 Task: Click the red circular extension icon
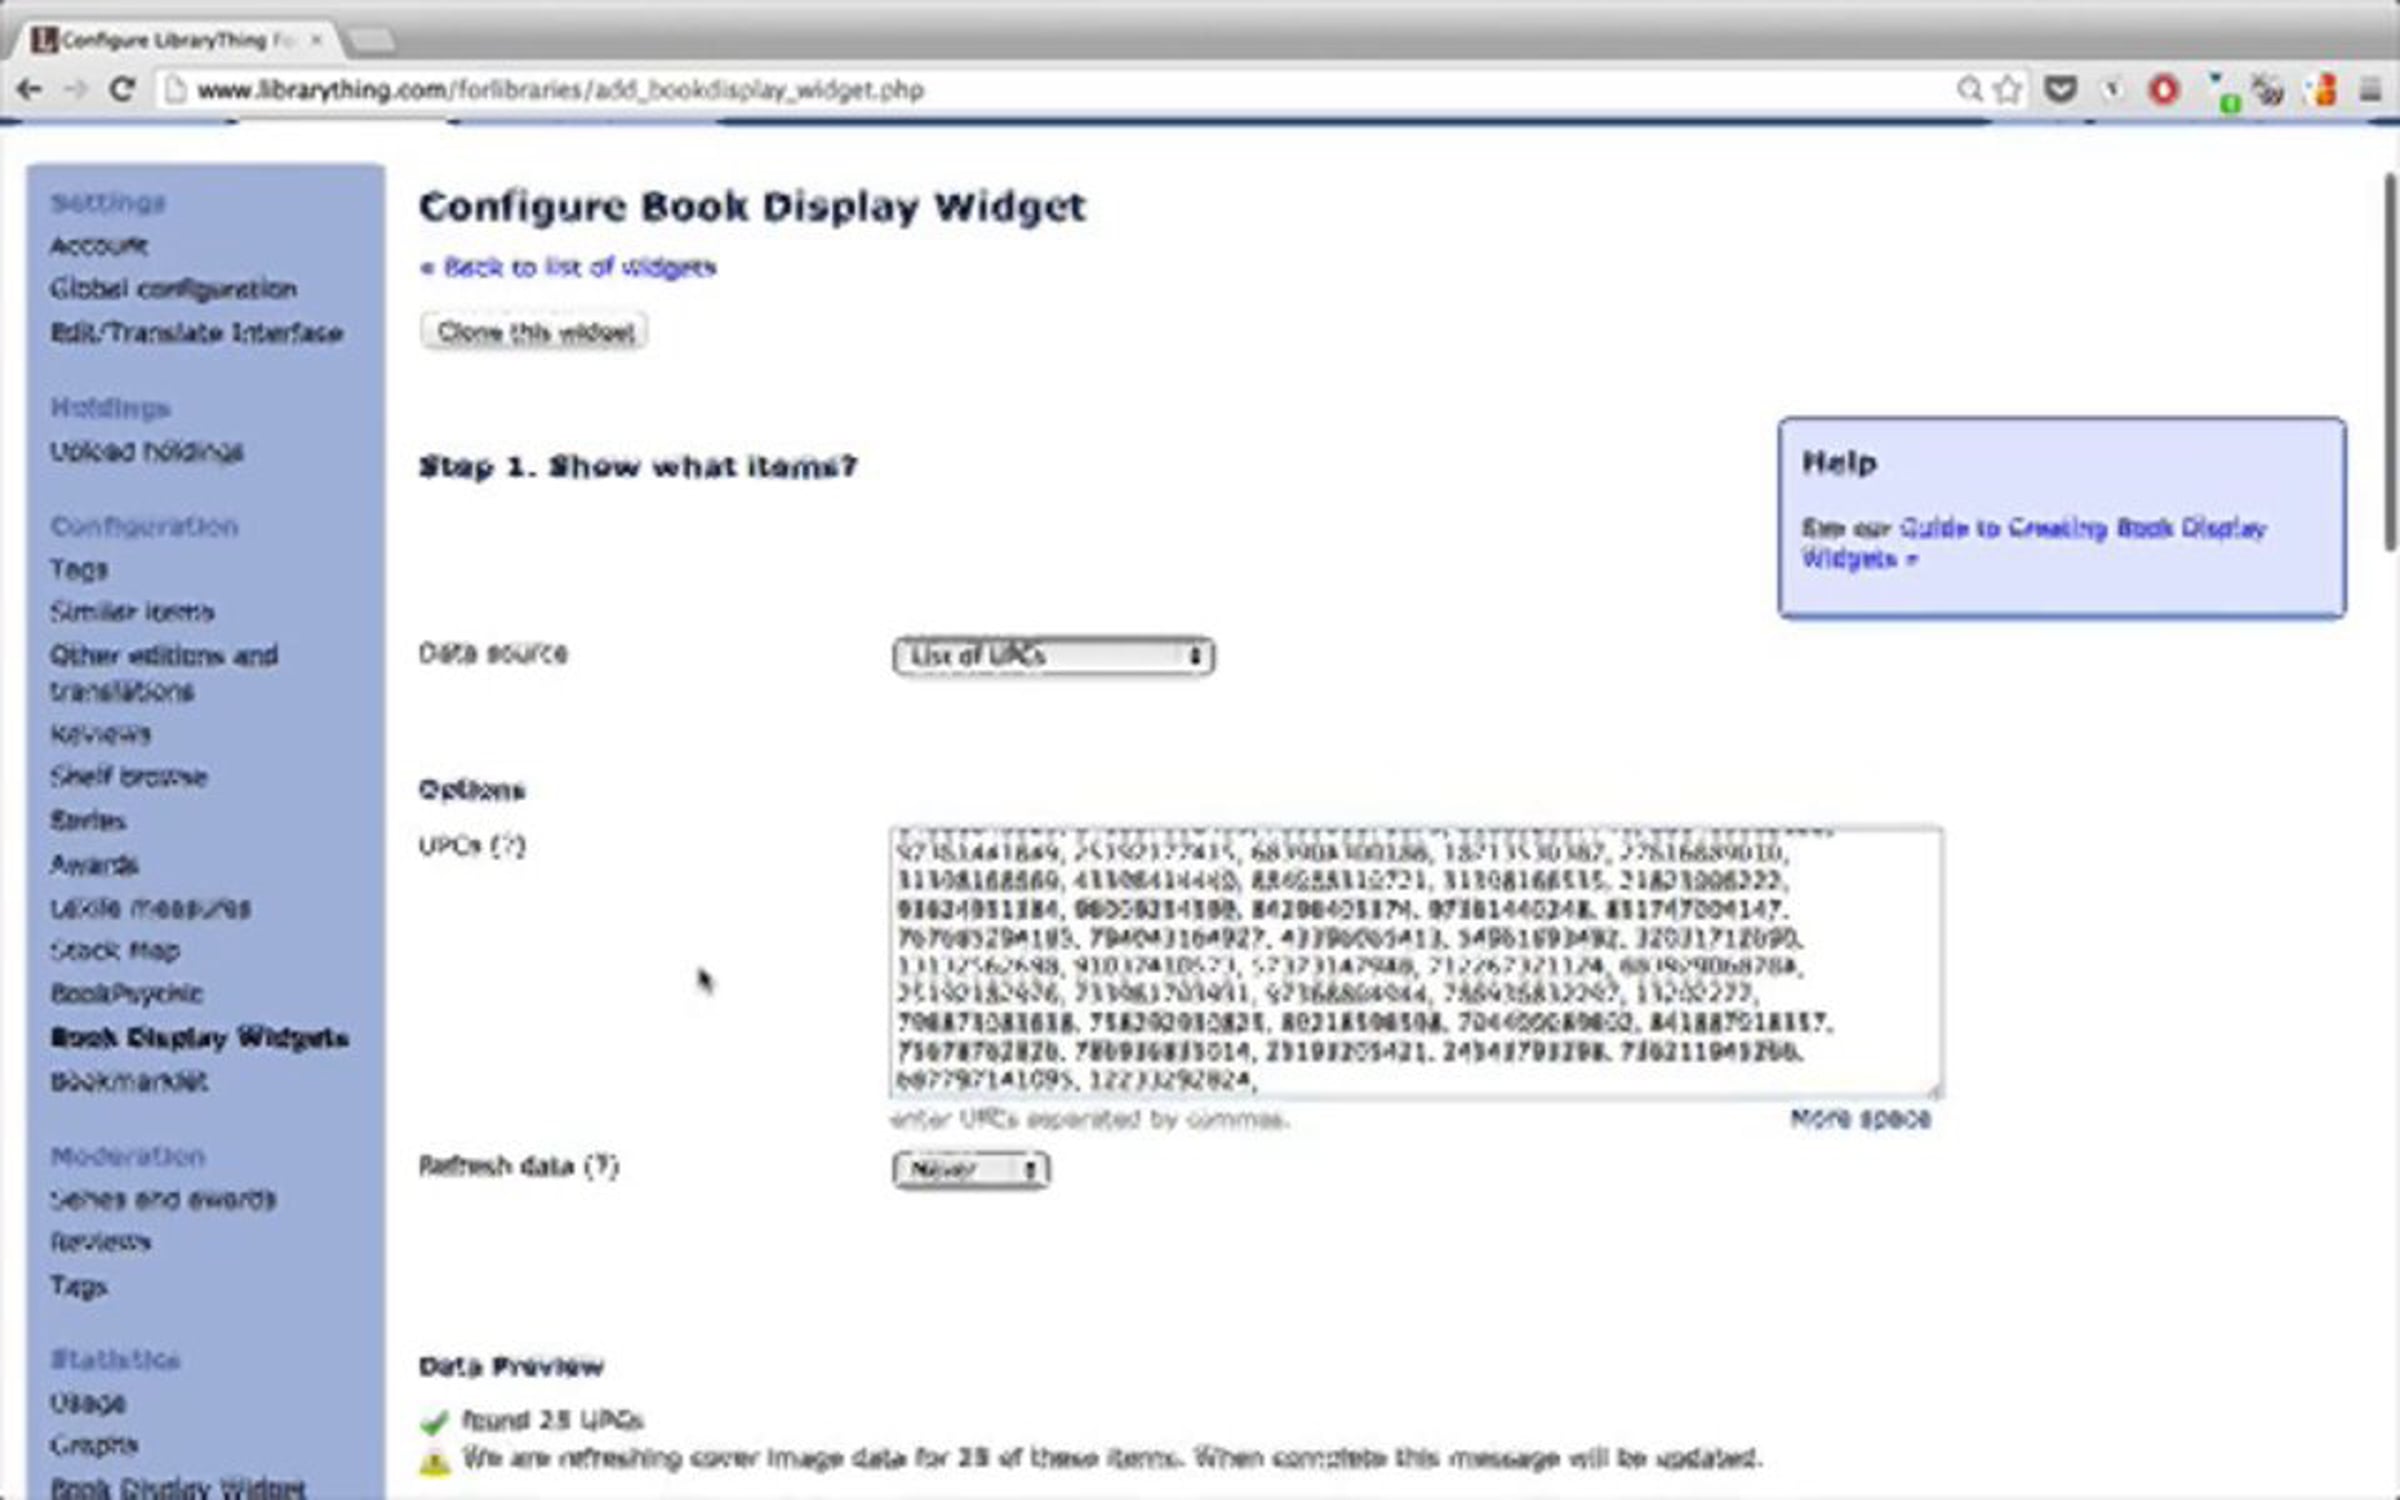(2163, 91)
